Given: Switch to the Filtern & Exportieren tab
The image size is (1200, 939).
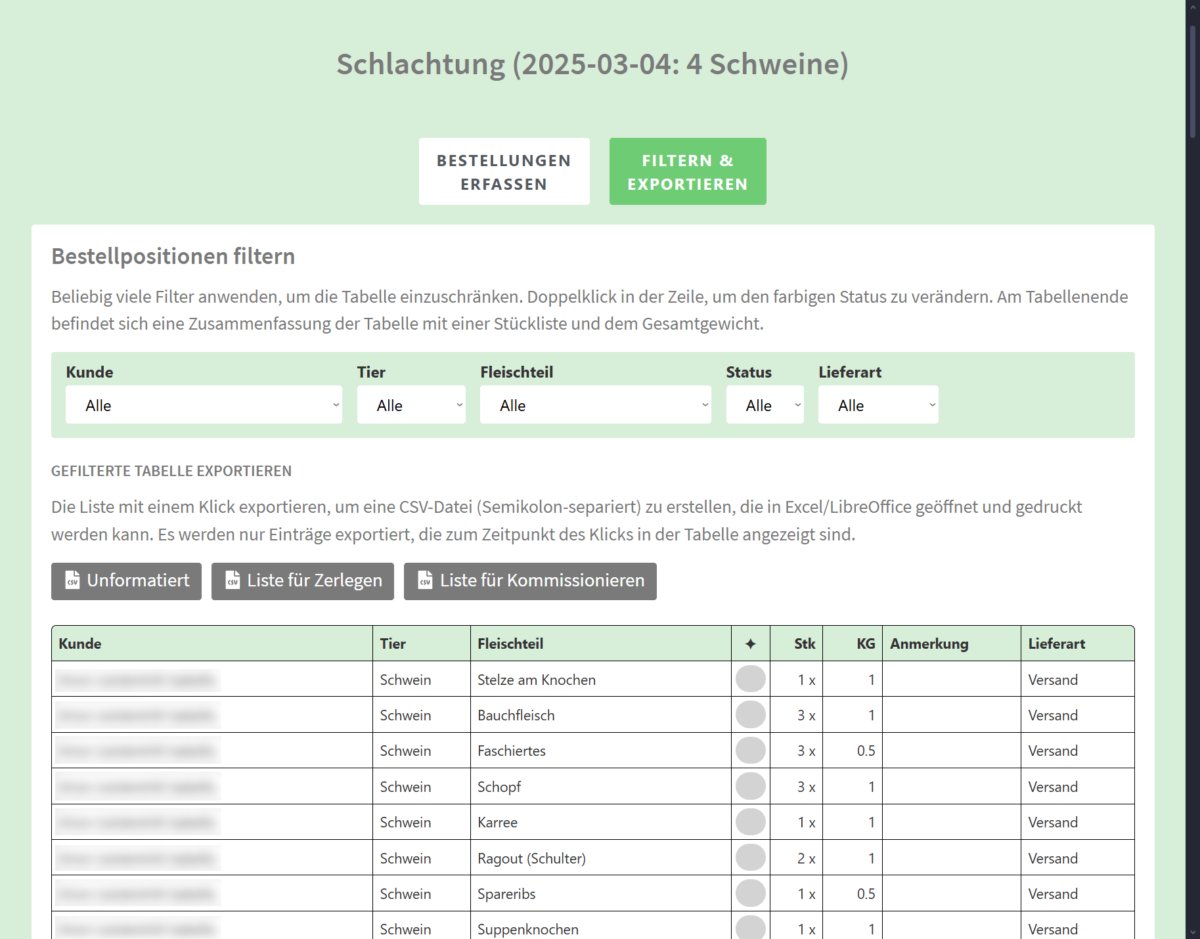Looking at the screenshot, I should [687, 171].
